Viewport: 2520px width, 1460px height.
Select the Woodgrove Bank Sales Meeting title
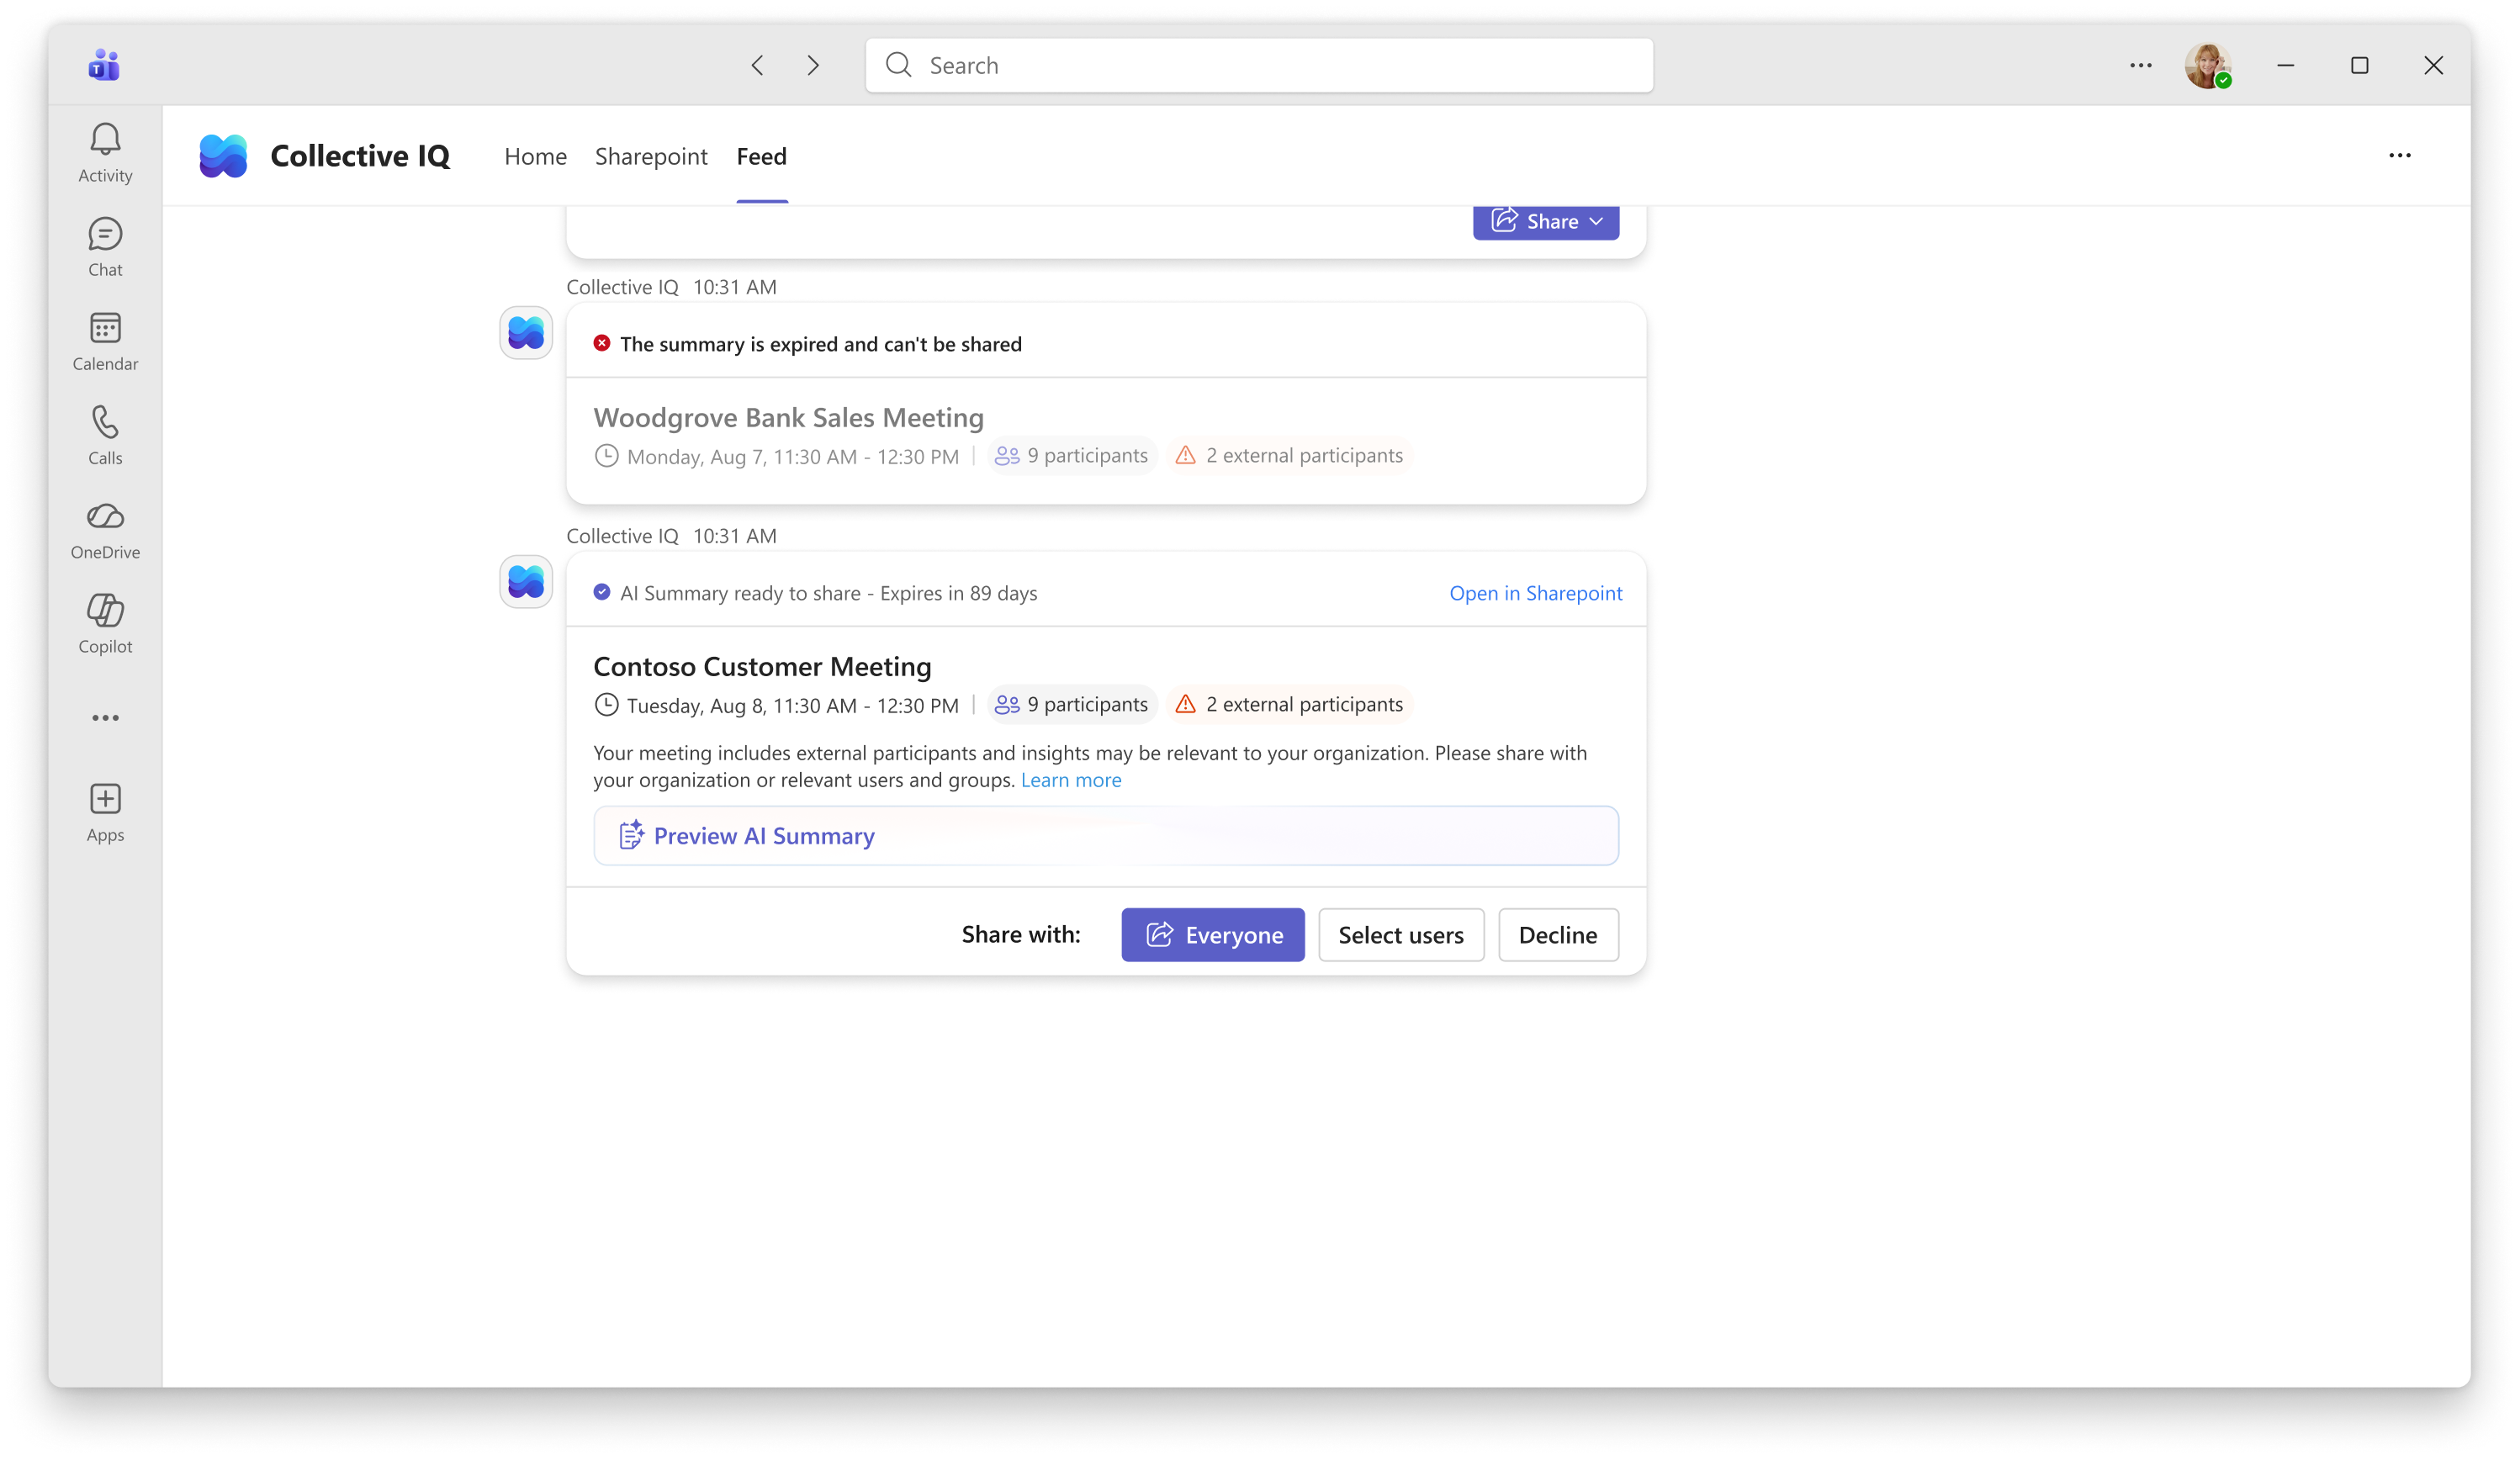(789, 417)
